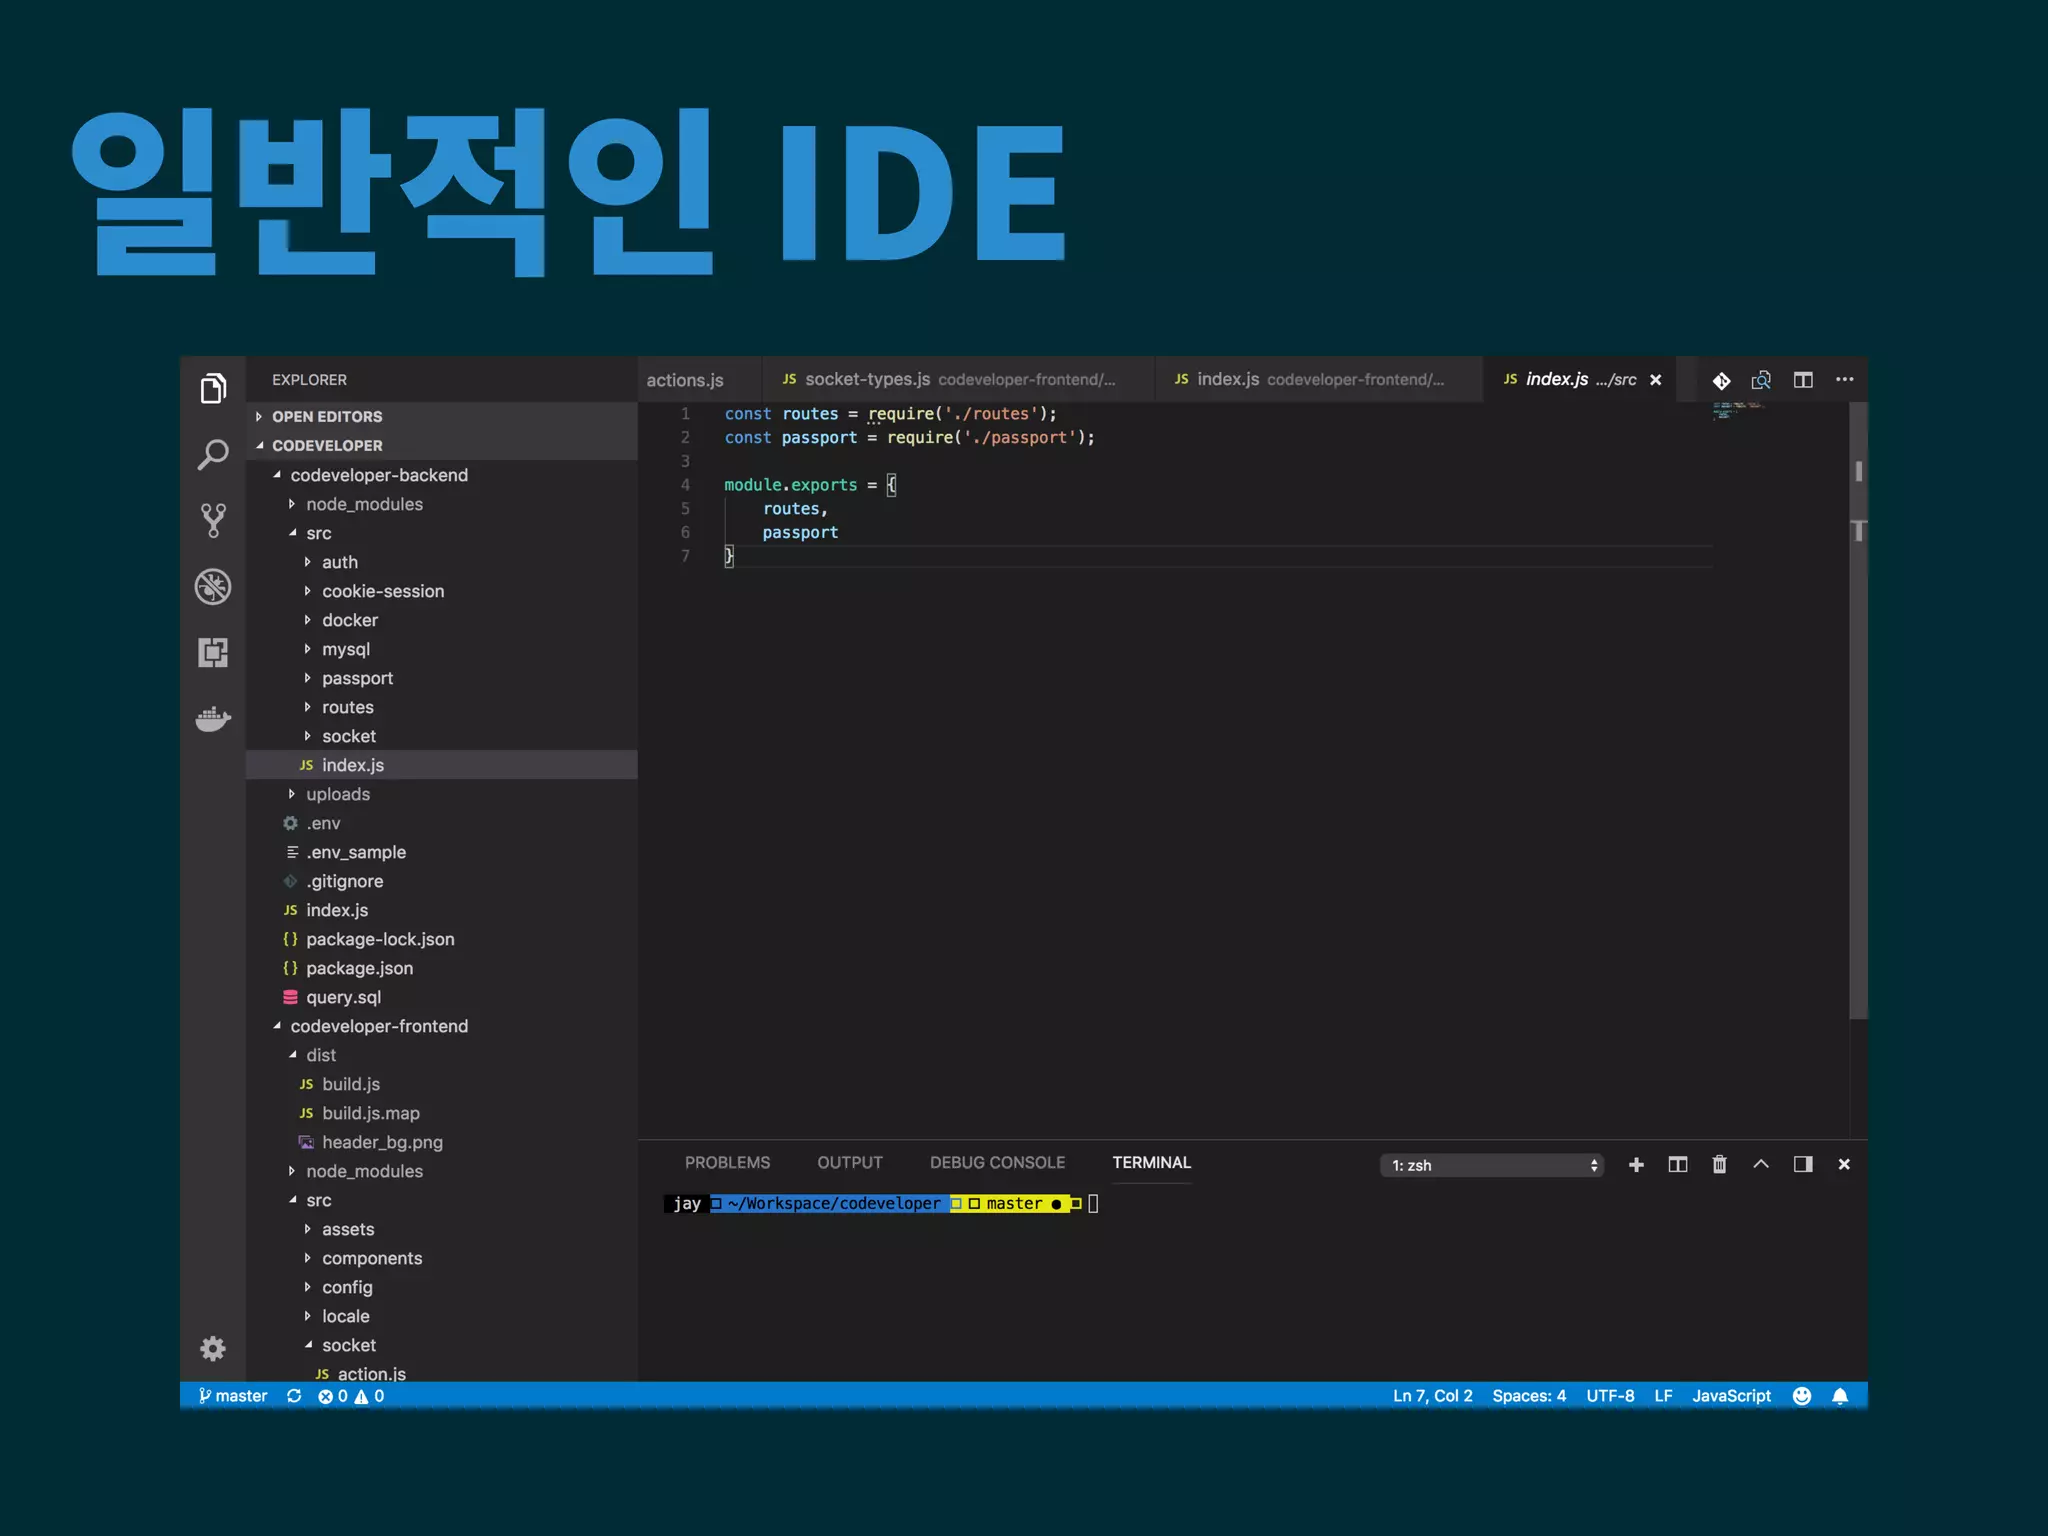Change encoding via UTF-8
Image resolution: width=2048 pixels, height=1536 pixels.
pos(1610,1396)
